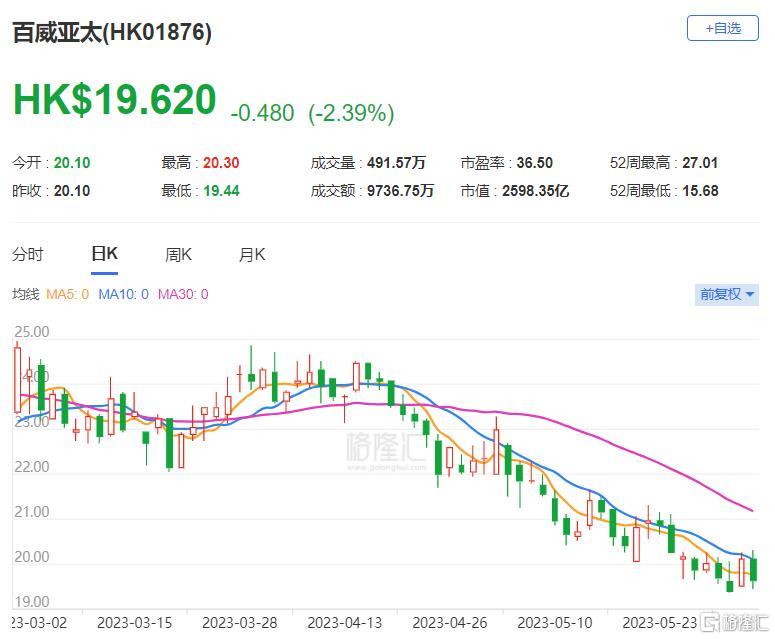Click the 2023-05-23 date axis label

pos(660,623)
